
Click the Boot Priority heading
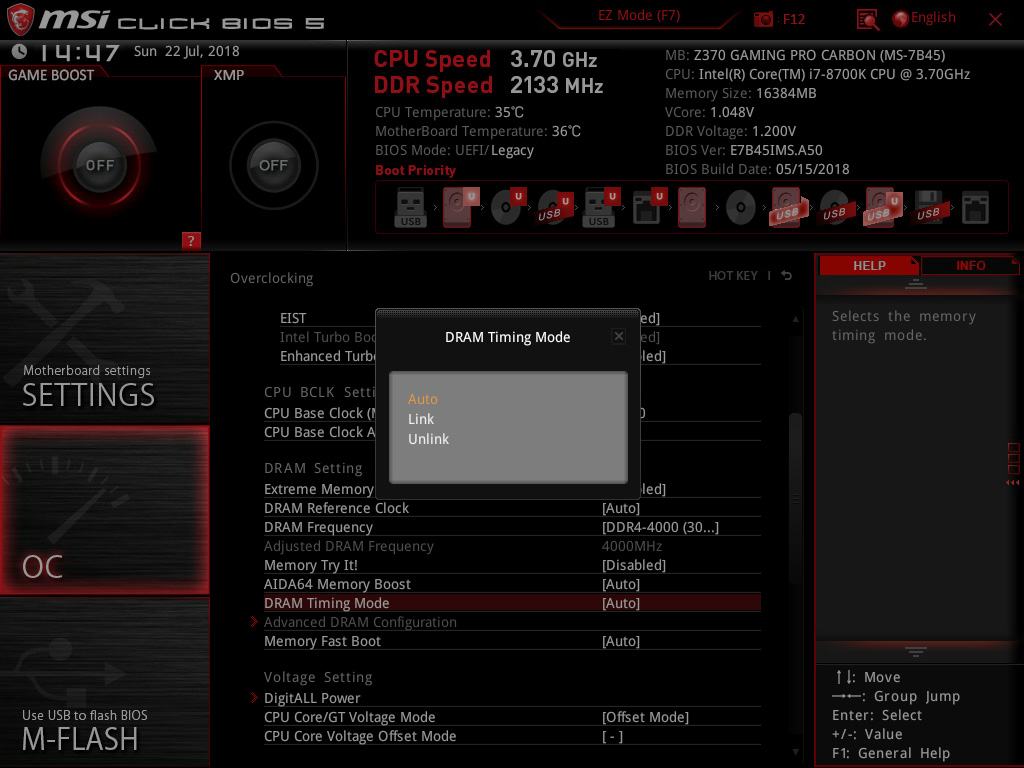pos(415,170)
